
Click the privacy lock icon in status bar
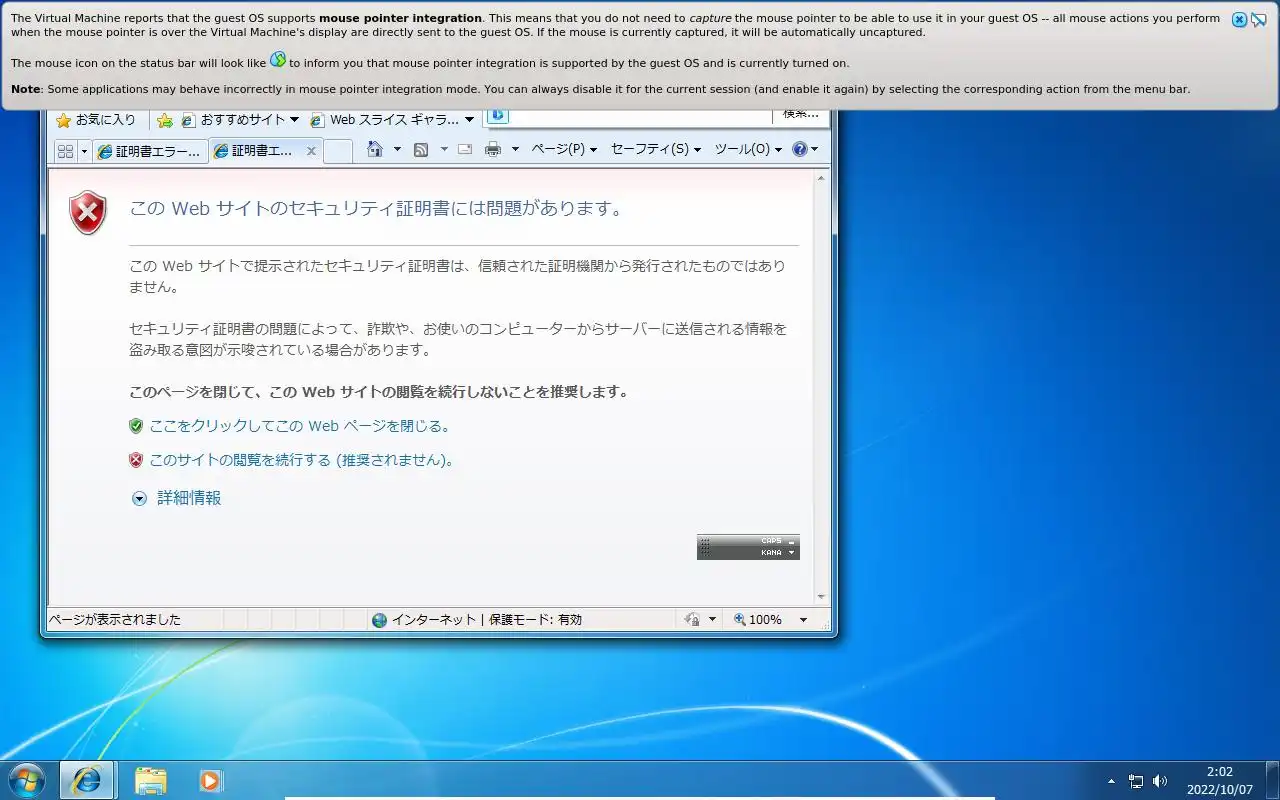(692, 620)
